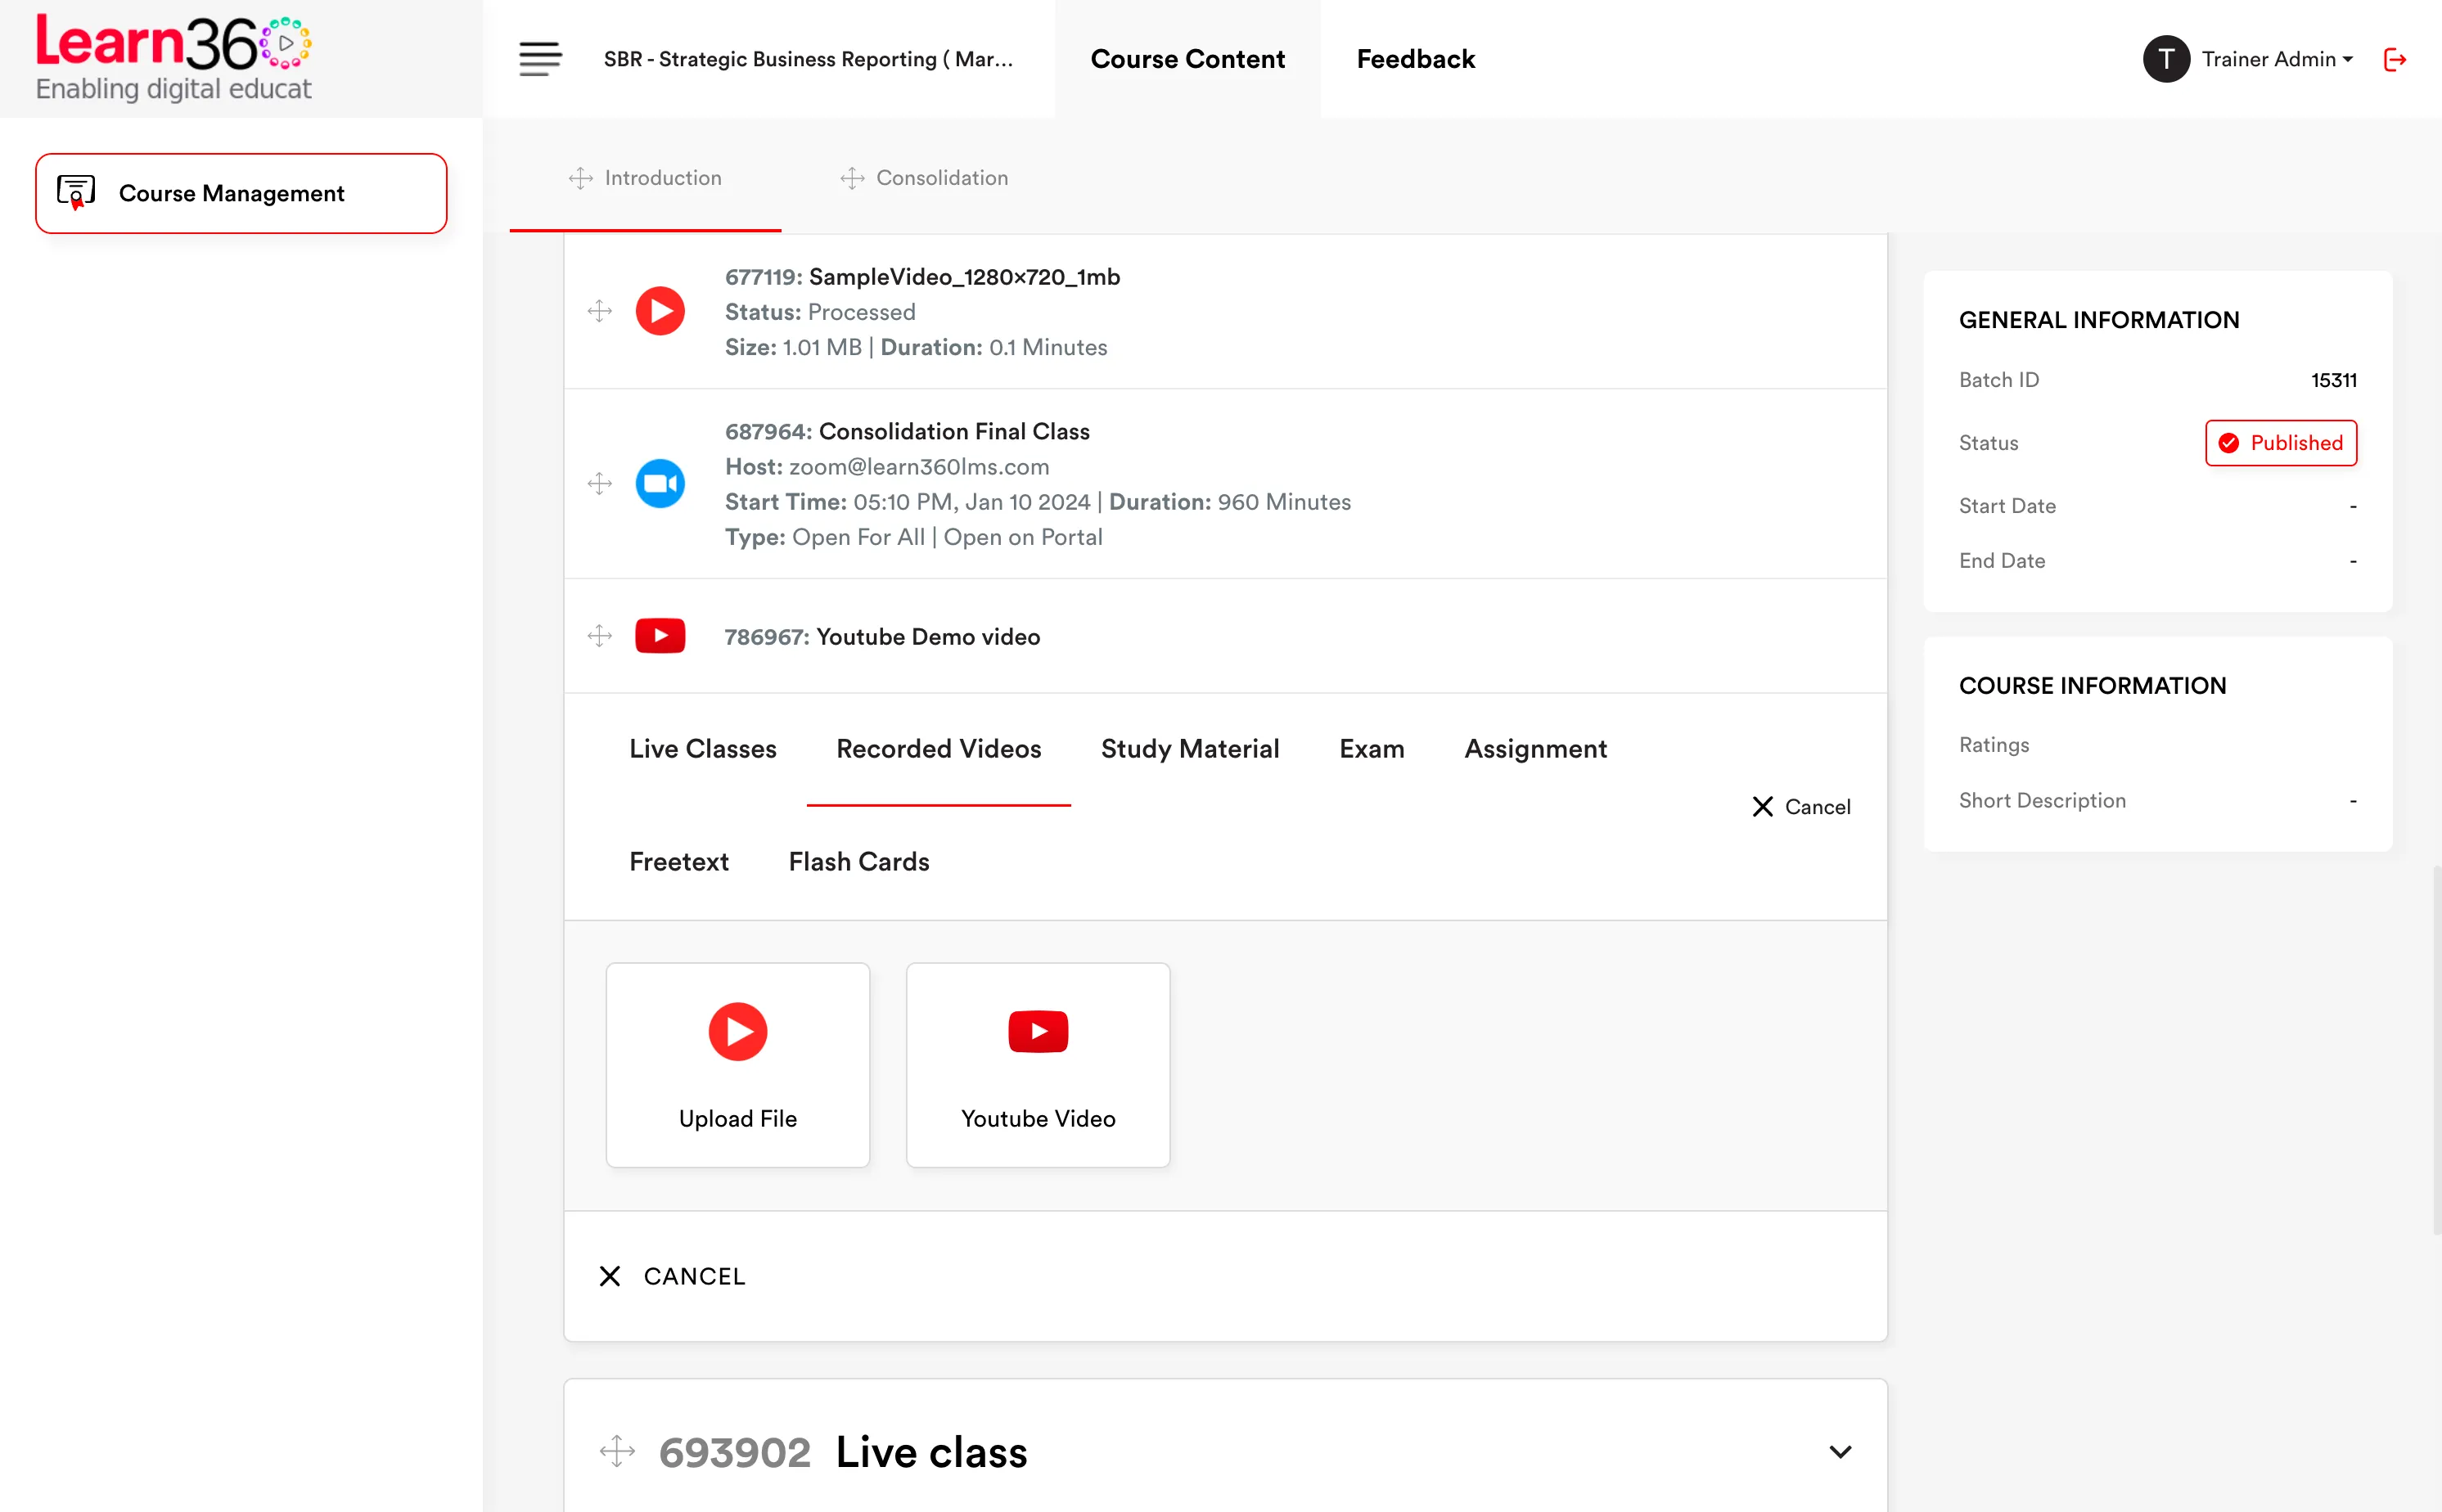Expand the 693902 Live class section chevron
2442x1512 pixels.
click(x=1840, y=1452)
